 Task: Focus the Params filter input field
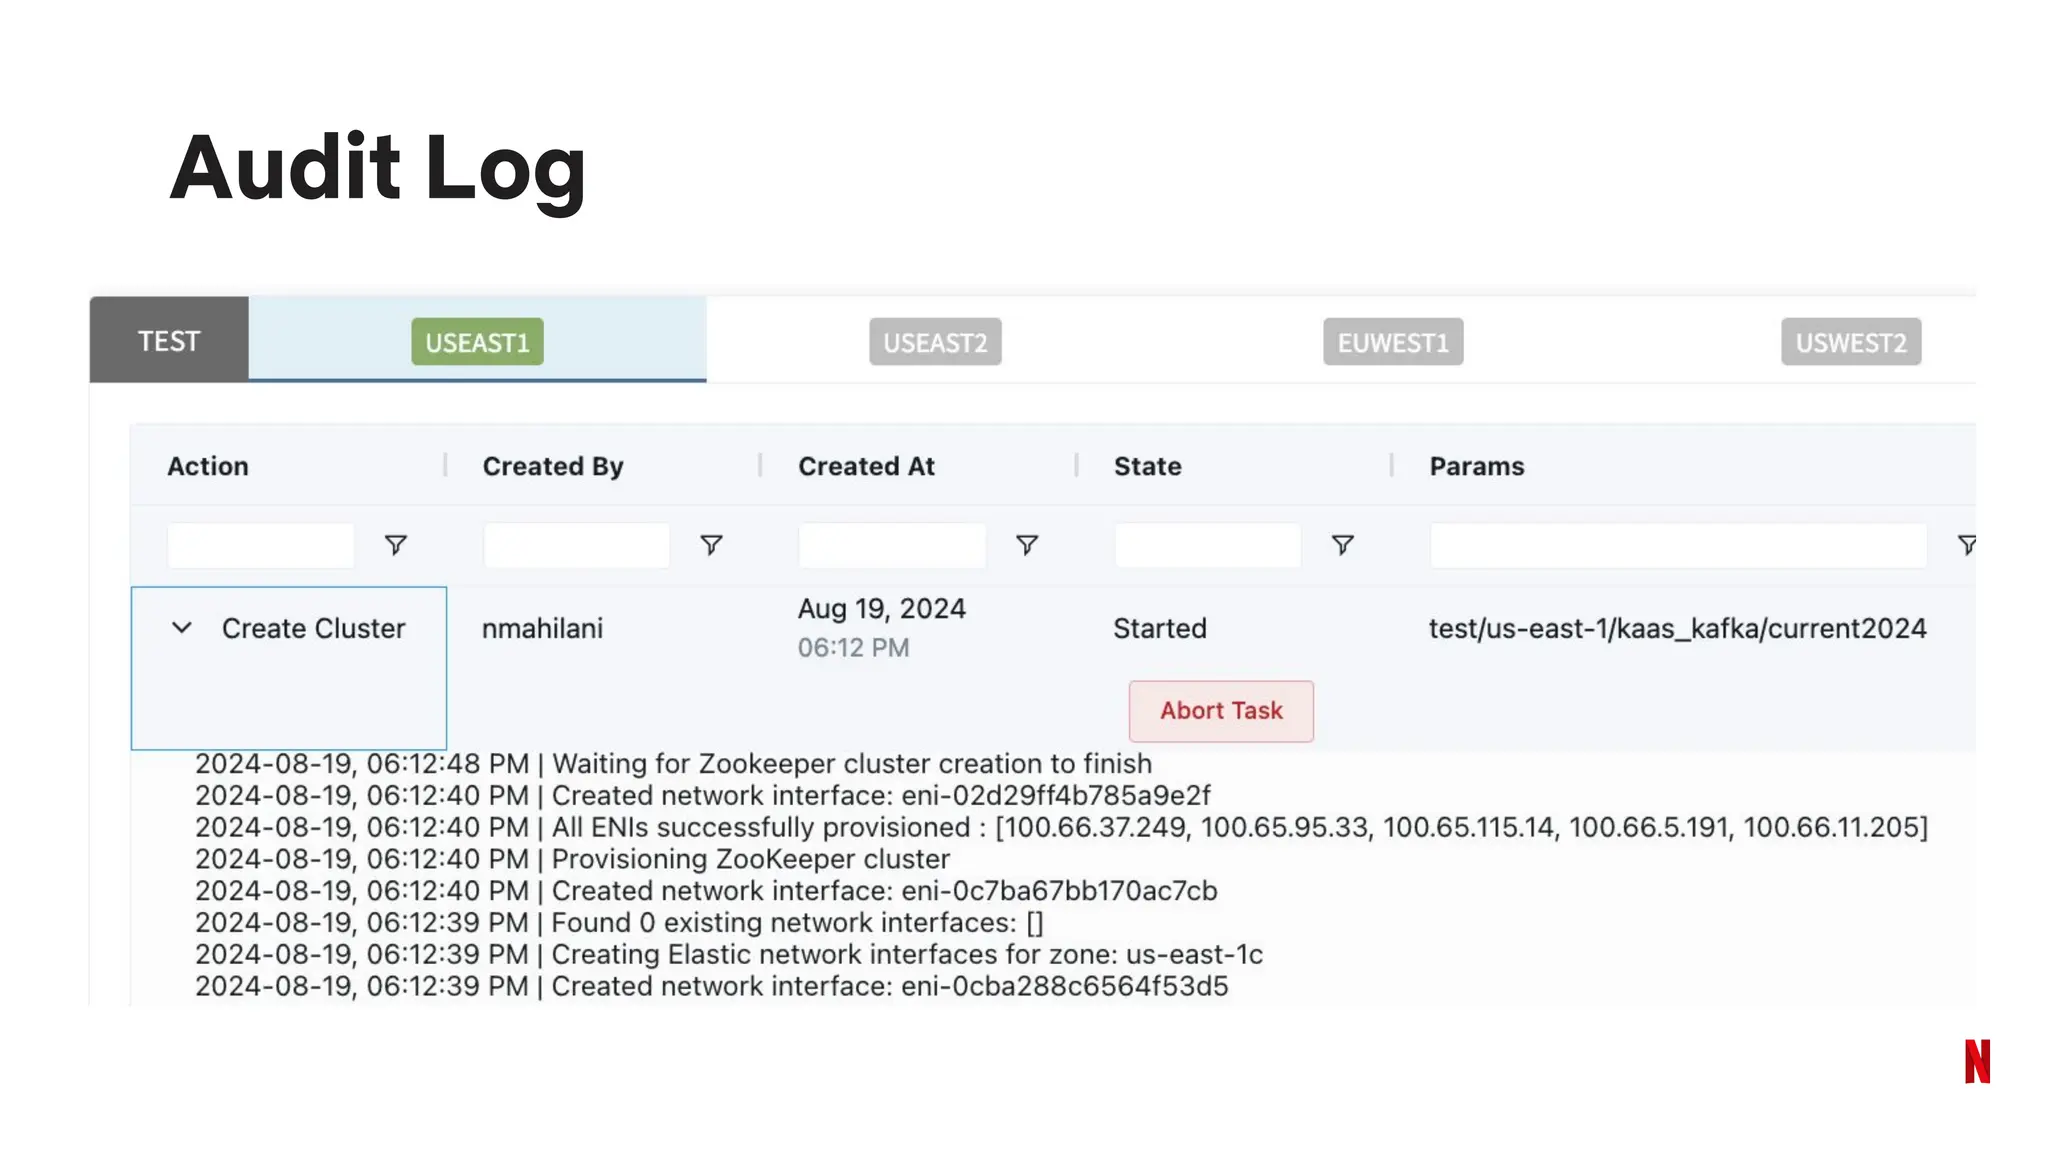[x=1678, y=545]
